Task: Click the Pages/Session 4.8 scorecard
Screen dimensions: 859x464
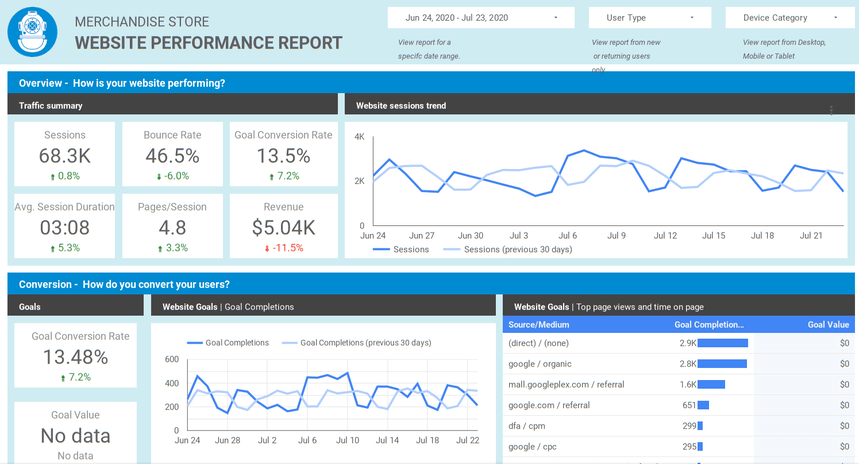Action: tap(174, 222)
